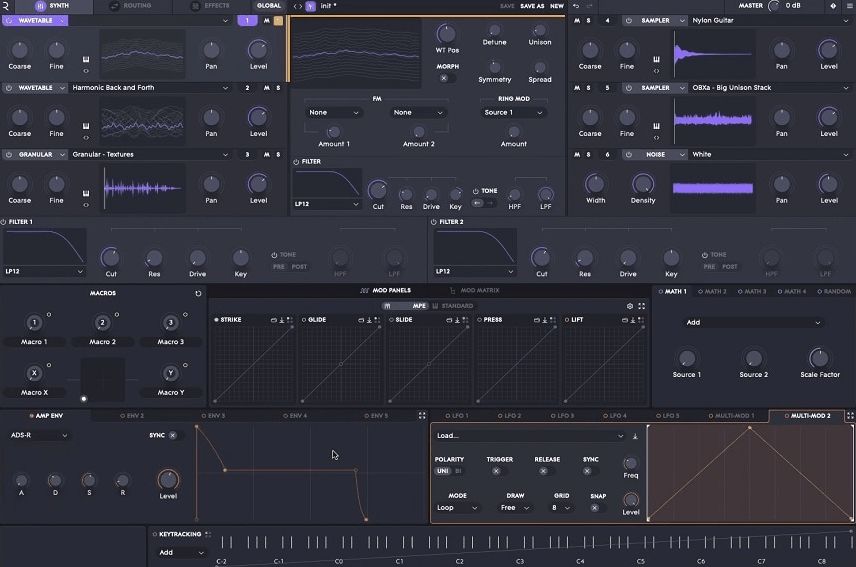Mute Nylon Guitar sampler with M
This screenshot has height=567, width=856.
[577, 20]
